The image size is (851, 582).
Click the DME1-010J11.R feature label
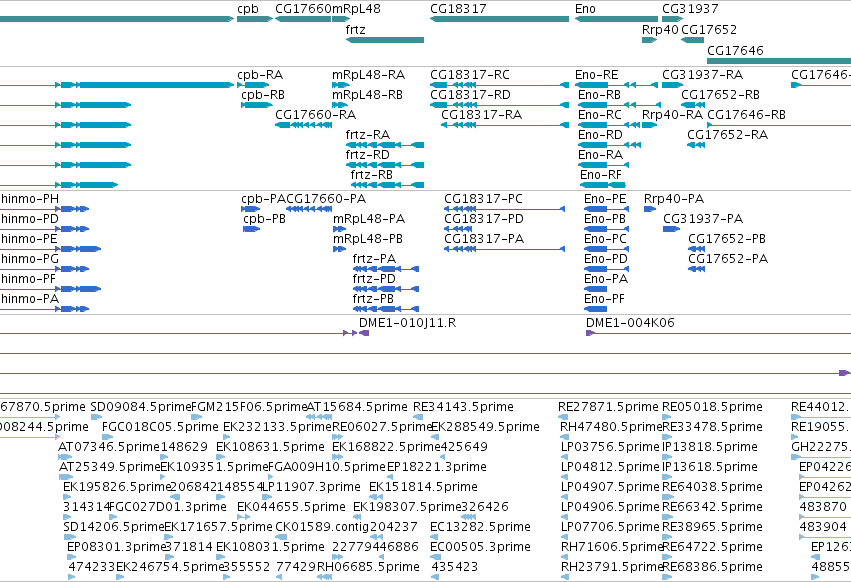click(x=408, y=324)
